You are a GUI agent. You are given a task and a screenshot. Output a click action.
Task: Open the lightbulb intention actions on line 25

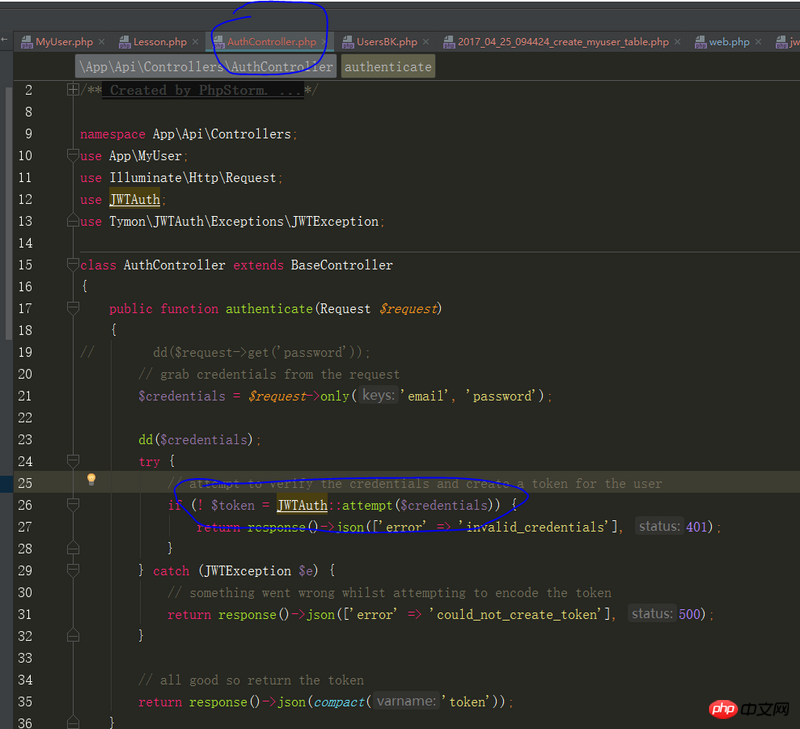coord(91,479)
